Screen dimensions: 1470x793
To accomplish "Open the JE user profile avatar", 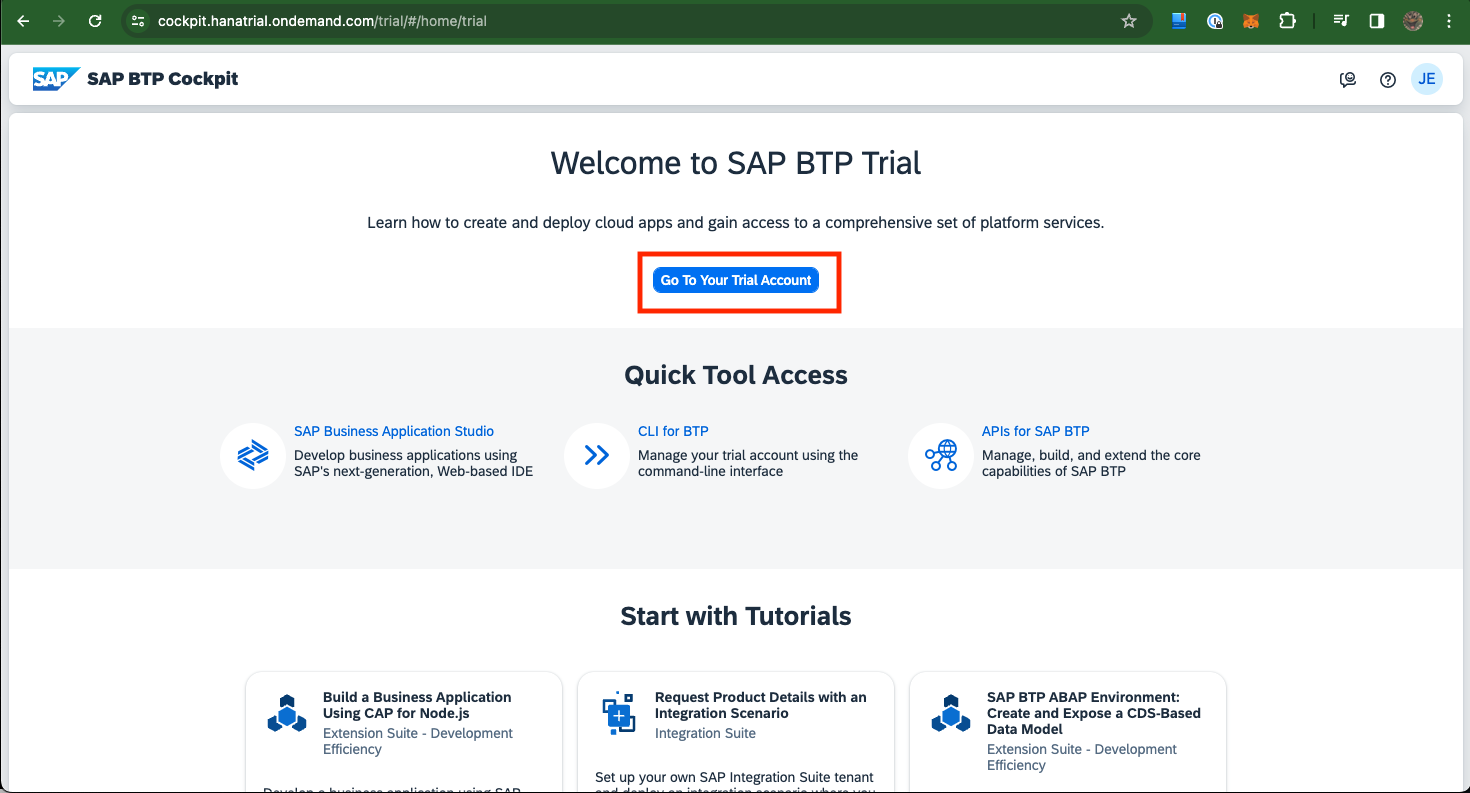I will tap(1427, 79).
